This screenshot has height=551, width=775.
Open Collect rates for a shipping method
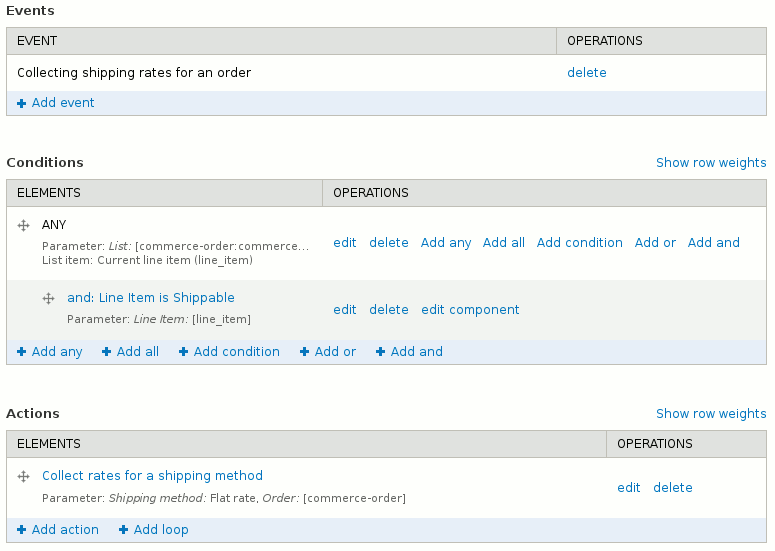click(x=152, y=476)
